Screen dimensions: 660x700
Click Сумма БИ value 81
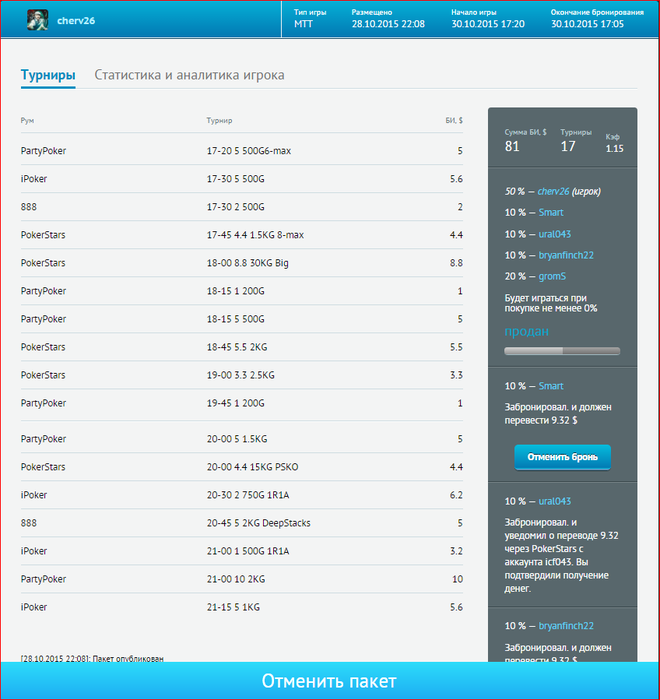point(512,146)
